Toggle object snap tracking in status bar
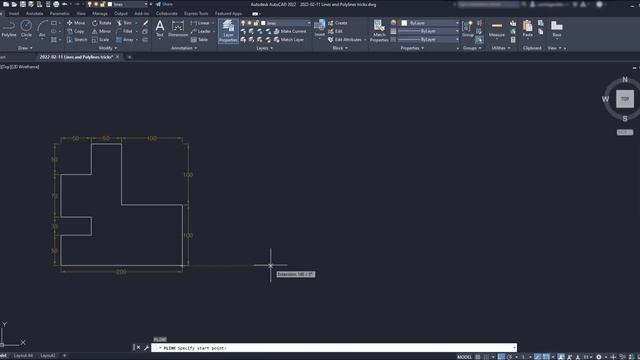The width and height of the screenshot is (640, 360). [x=538, y=357]
